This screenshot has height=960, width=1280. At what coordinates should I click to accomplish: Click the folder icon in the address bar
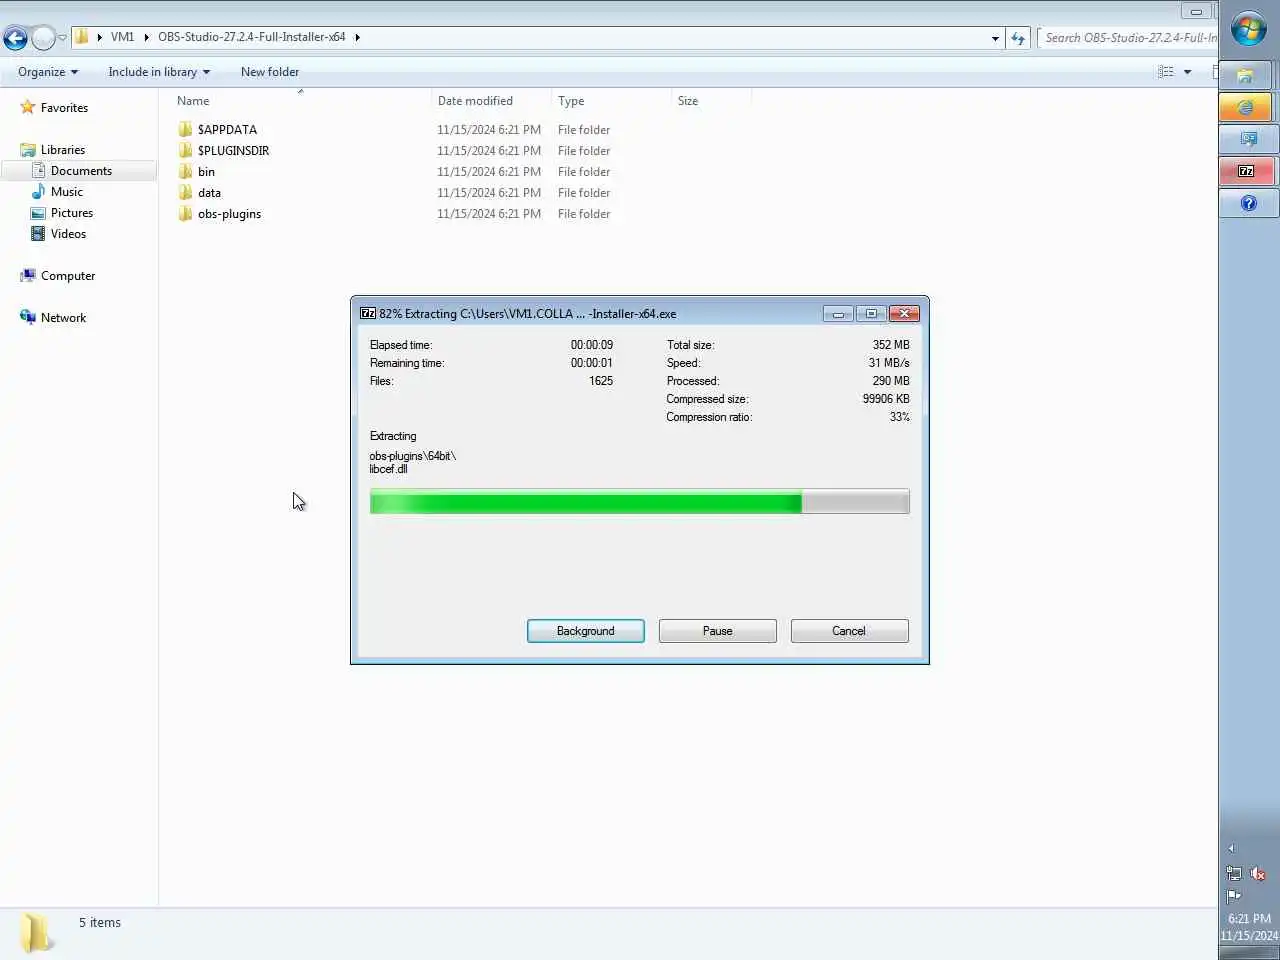82,37
